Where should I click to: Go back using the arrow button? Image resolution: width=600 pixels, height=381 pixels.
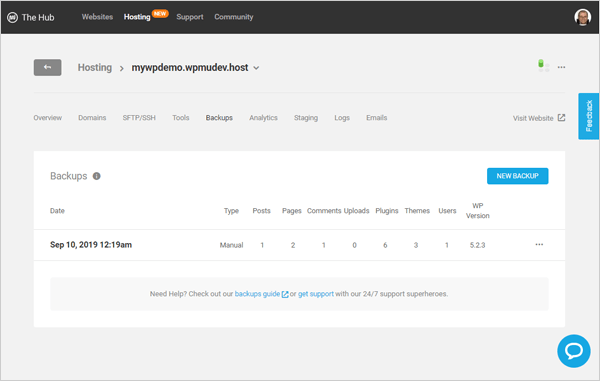pos(47,67)
